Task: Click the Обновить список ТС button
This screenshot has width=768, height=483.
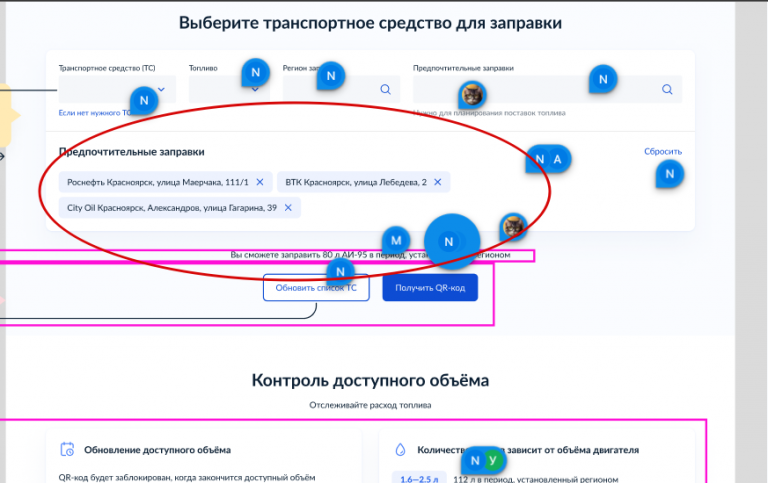Action: [316, 288]
